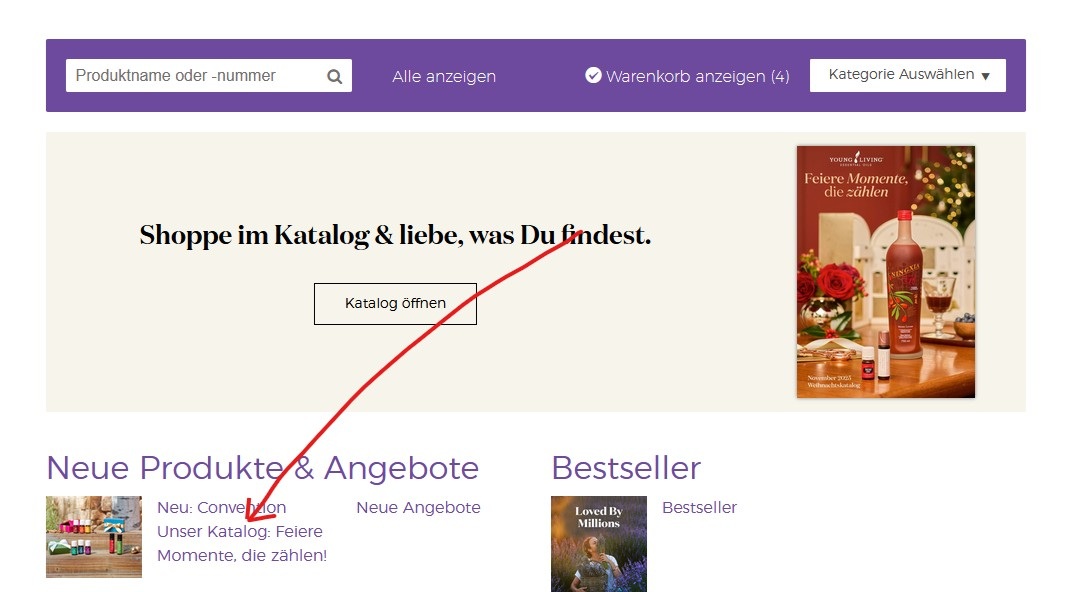Click the NingXia bottle on the catalog cover
The height and width of the screenshot is (592, 1075).
(903, 285)
